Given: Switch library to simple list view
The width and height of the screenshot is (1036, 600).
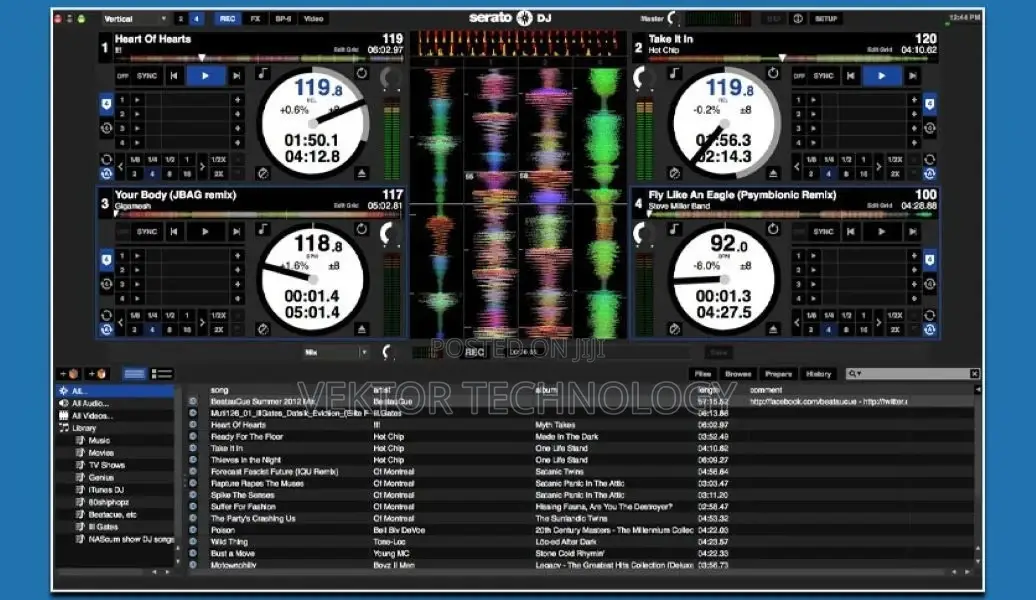Looking at the screenshot, I should pos(134,374).
